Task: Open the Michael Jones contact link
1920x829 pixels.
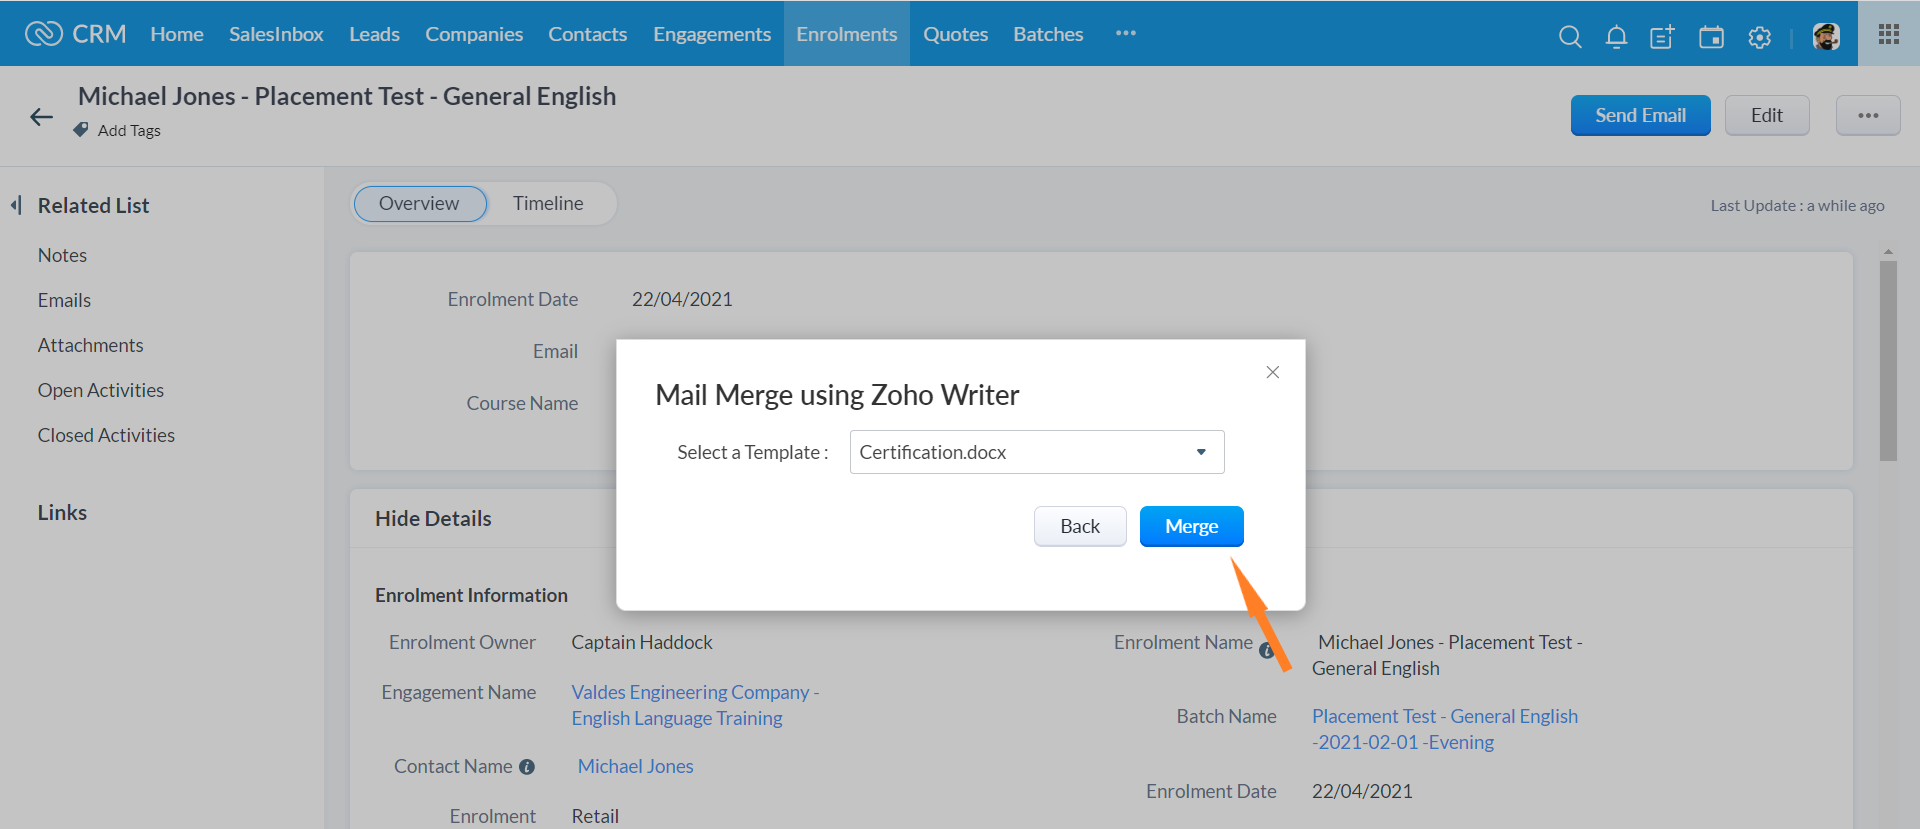Action: (635, 766)
